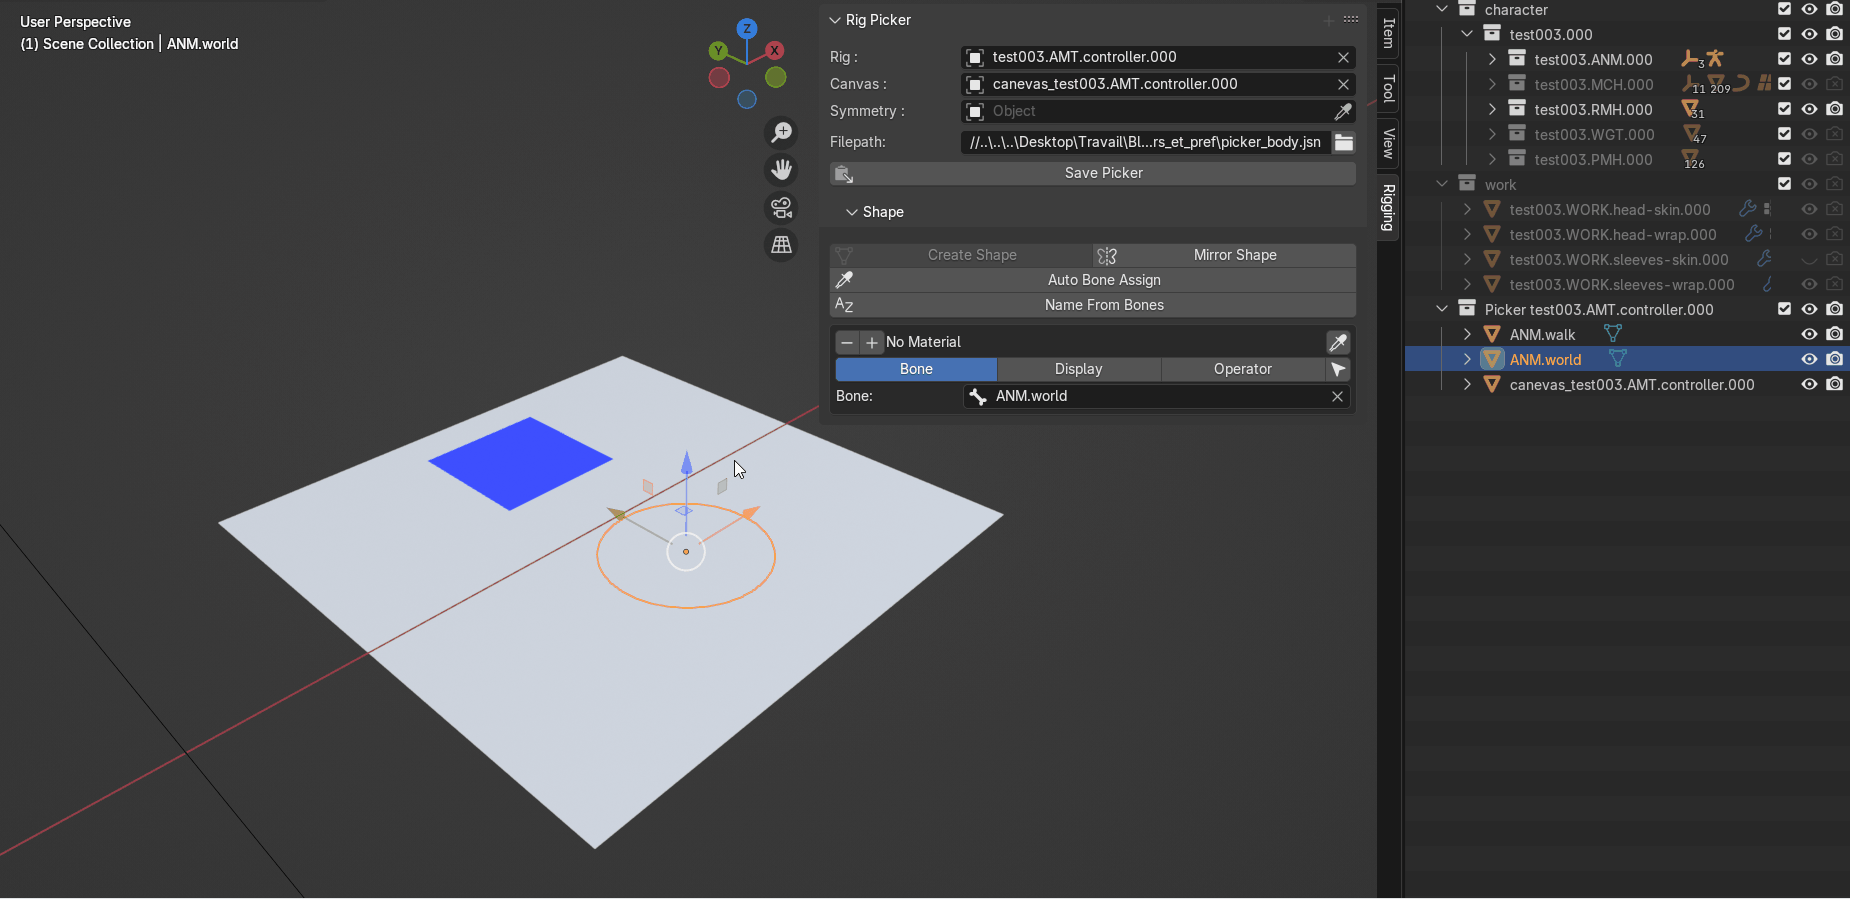Switch to the Display tab
Image resolution: width=1850 pixels, height=899 pixels.
1078,370
